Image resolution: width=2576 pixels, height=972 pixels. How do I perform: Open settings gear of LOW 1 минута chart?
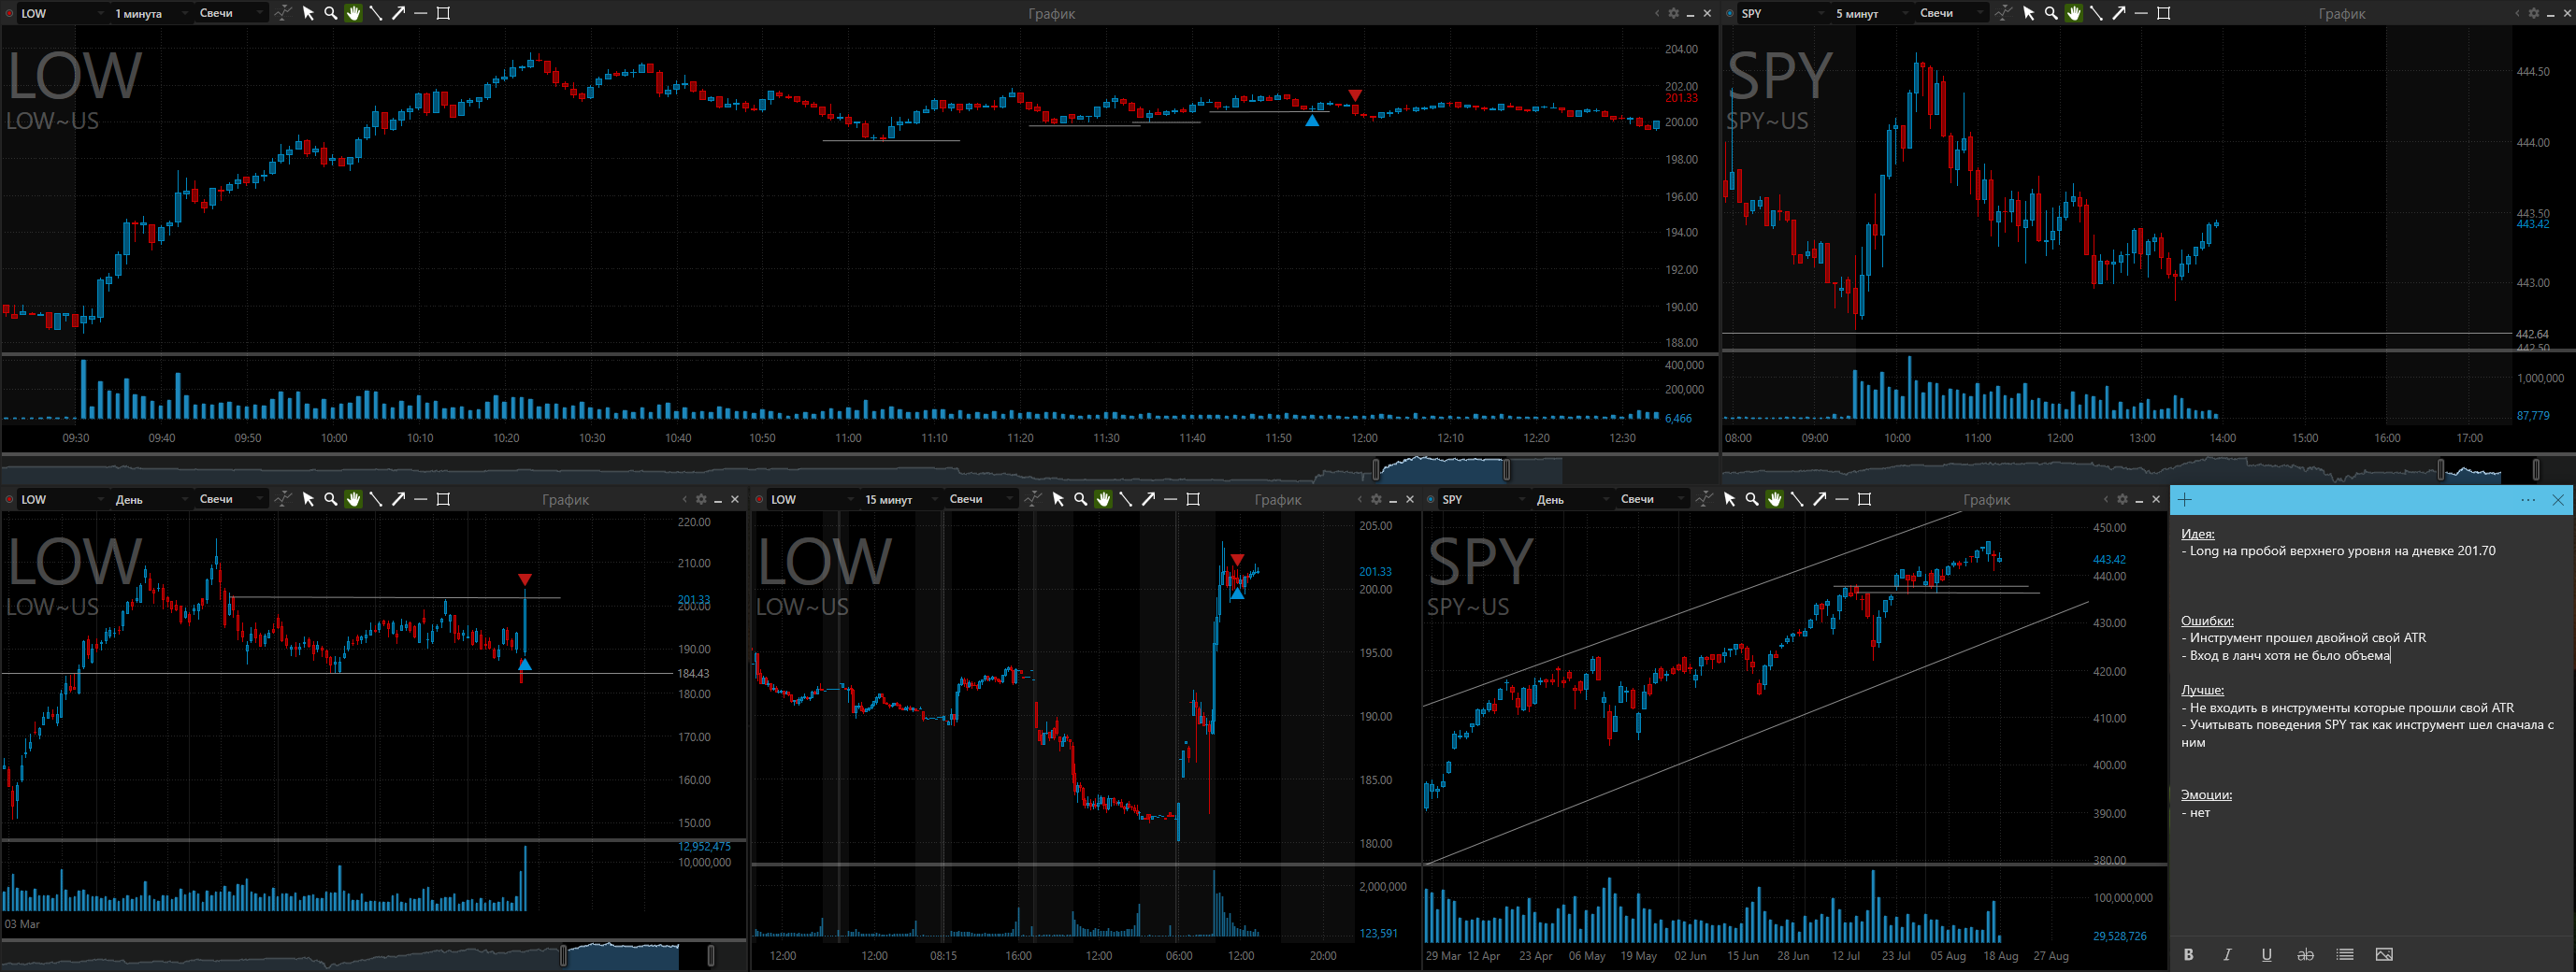(1673, 13)
